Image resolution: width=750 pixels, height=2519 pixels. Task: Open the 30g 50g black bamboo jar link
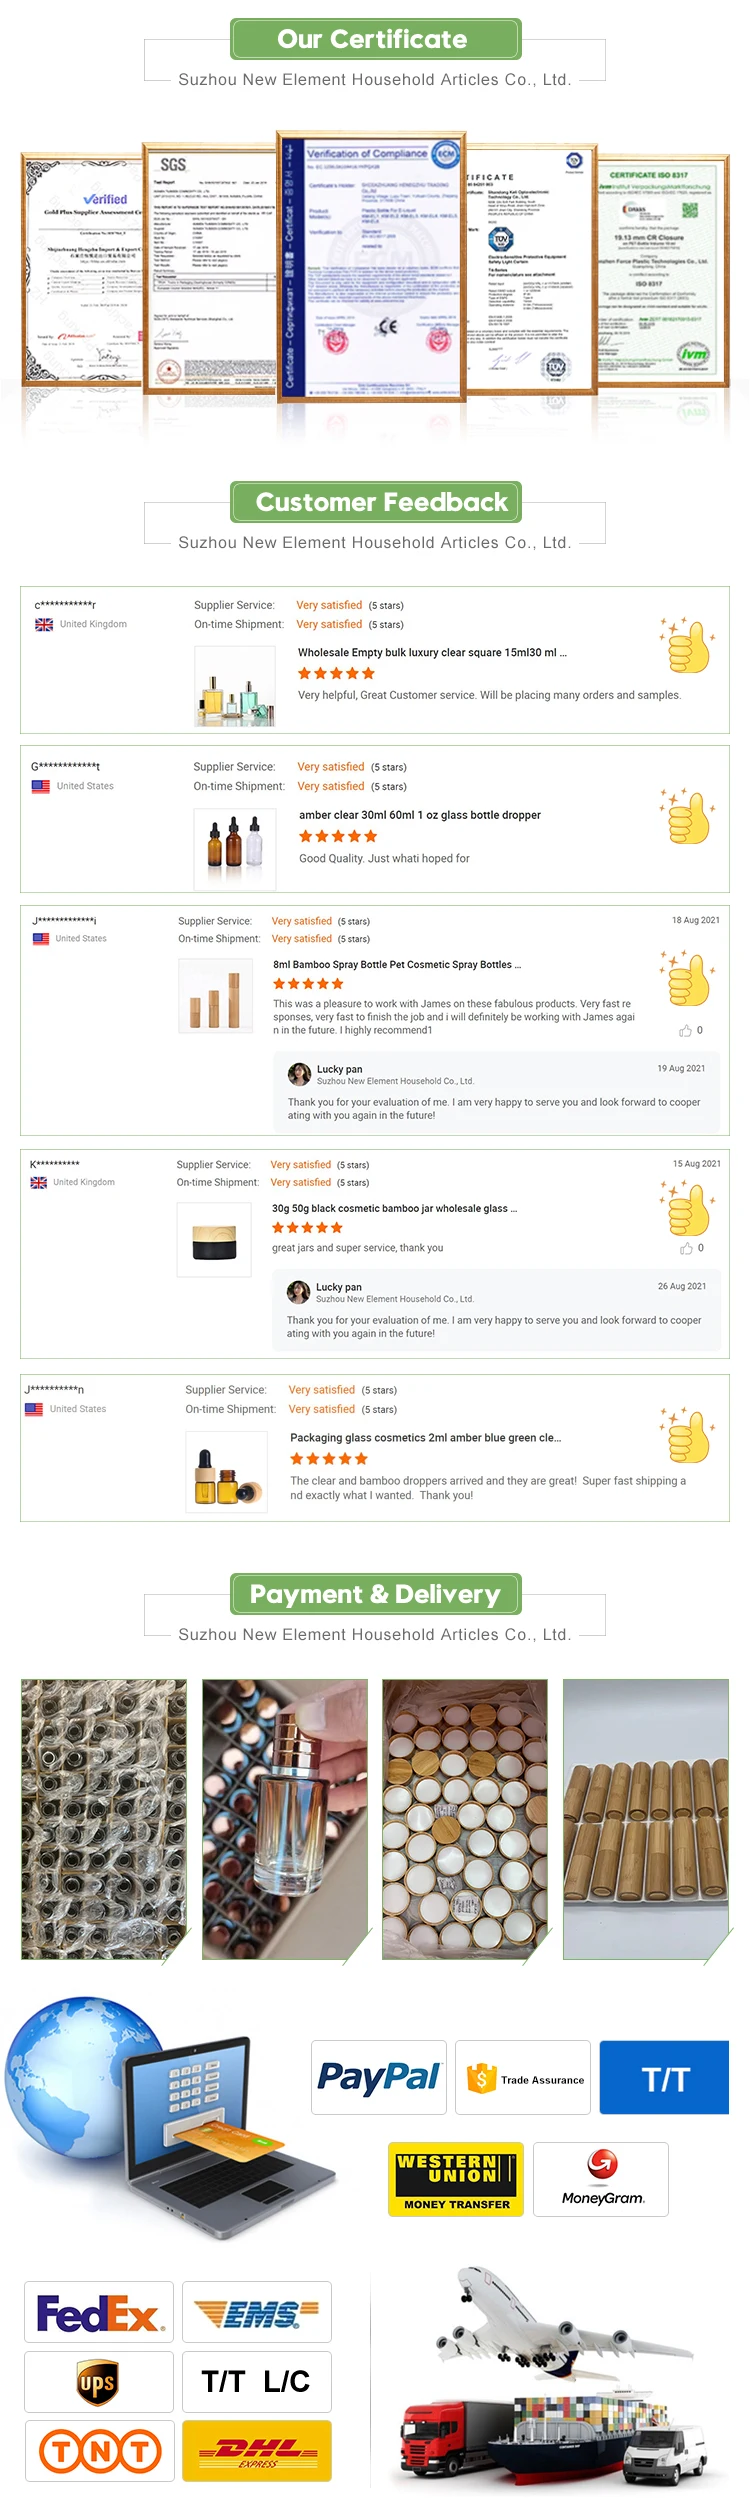click(x=394, y=1208)
